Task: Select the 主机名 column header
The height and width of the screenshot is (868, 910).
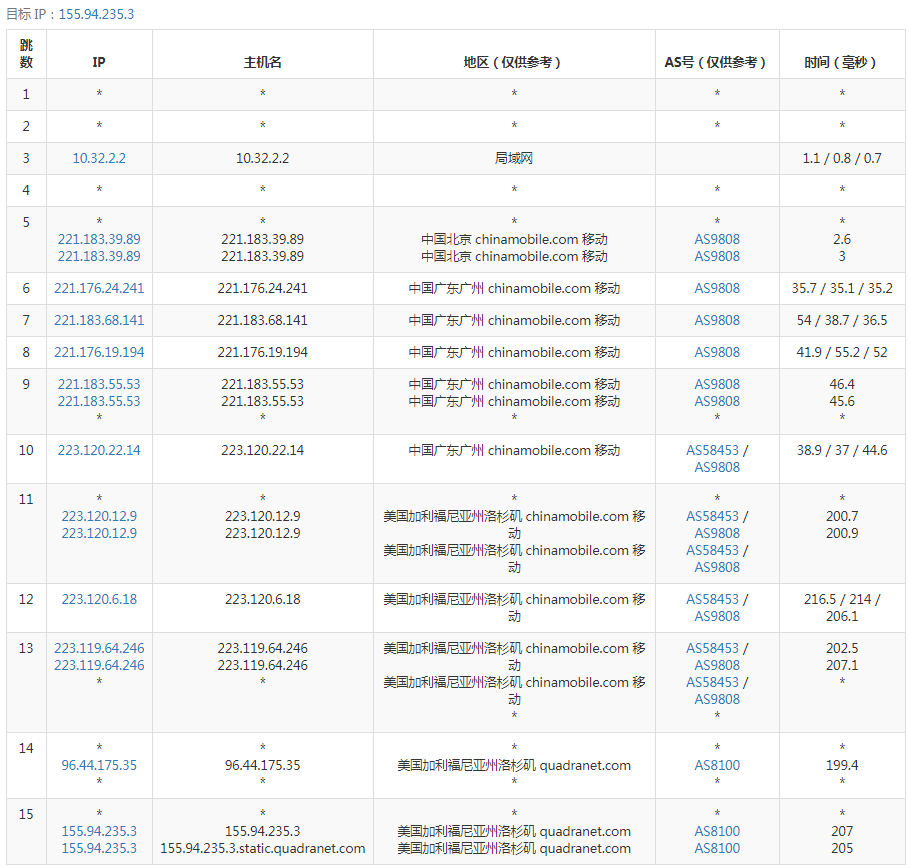Action: [263, 54]
